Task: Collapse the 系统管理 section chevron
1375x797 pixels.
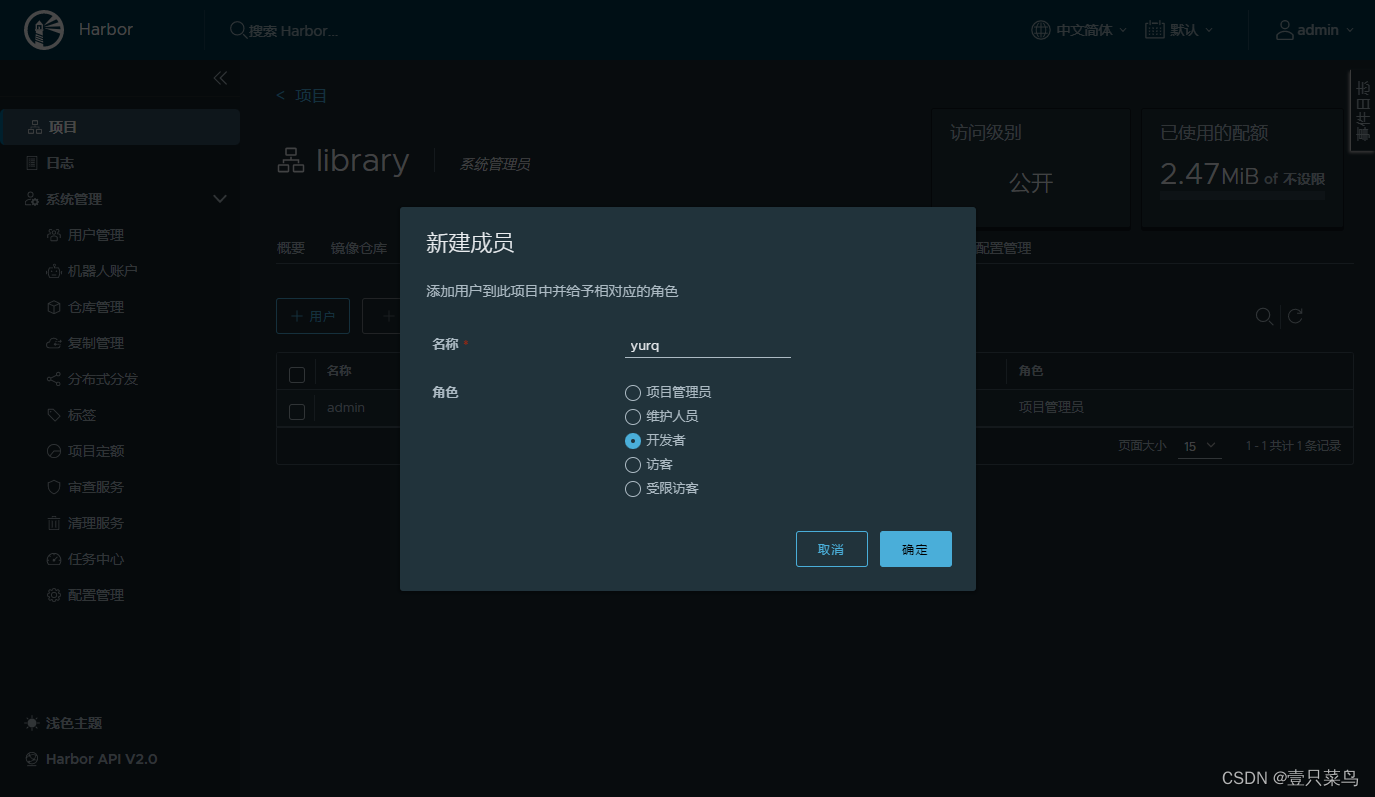Action: click(x=221, y=199)
